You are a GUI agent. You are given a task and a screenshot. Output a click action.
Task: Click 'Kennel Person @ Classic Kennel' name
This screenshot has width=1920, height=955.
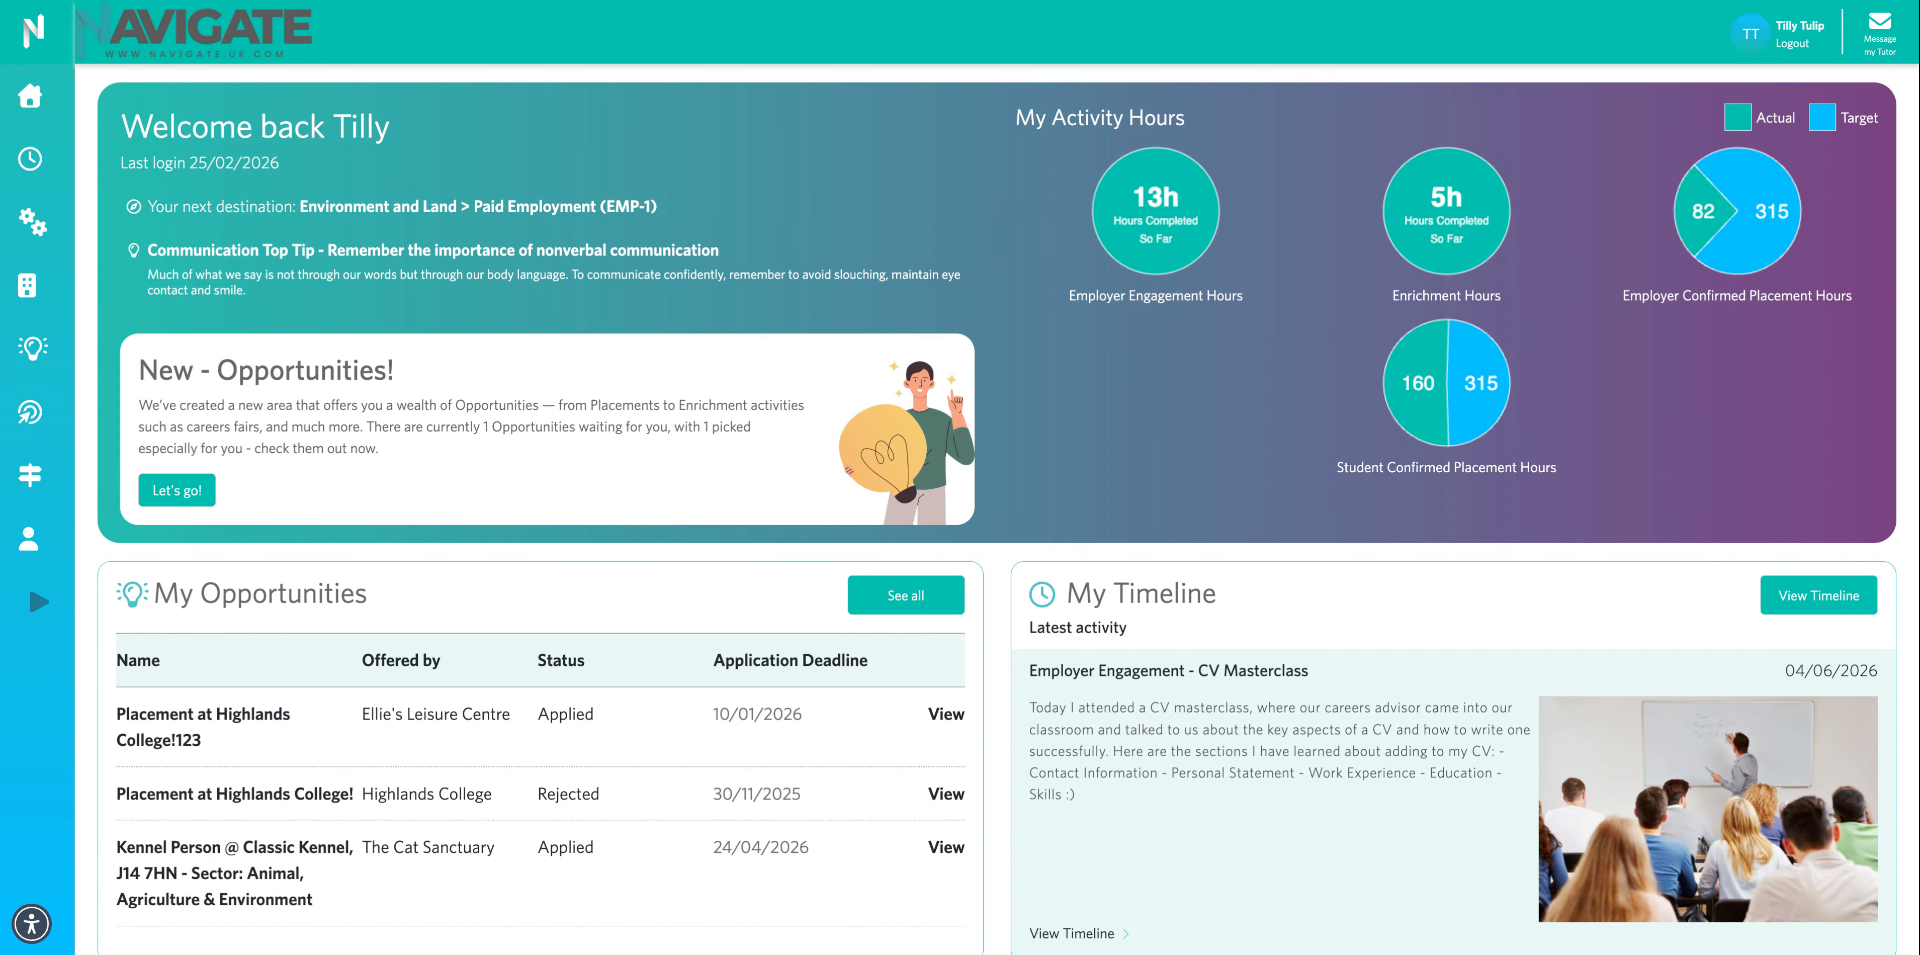tap(235, 873)
